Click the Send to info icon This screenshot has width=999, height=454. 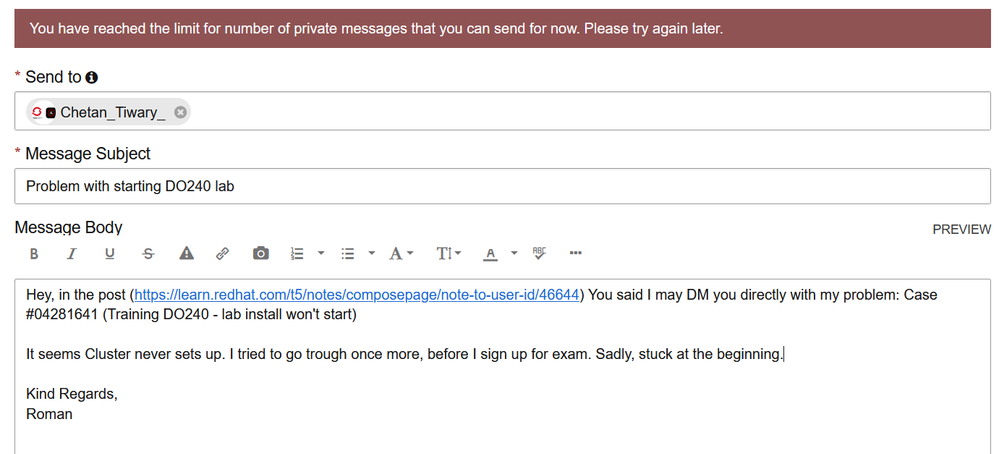pos(92,77)
